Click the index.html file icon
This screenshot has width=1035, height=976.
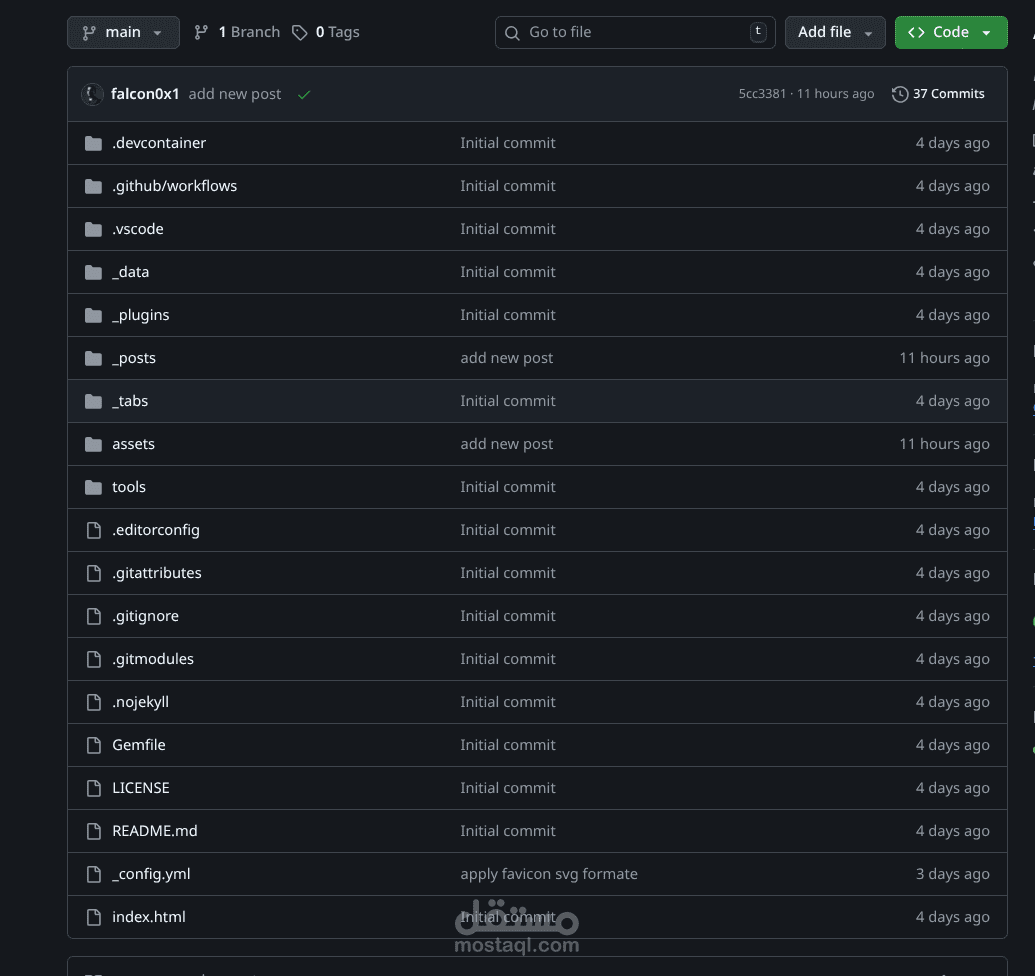(94, 917)
